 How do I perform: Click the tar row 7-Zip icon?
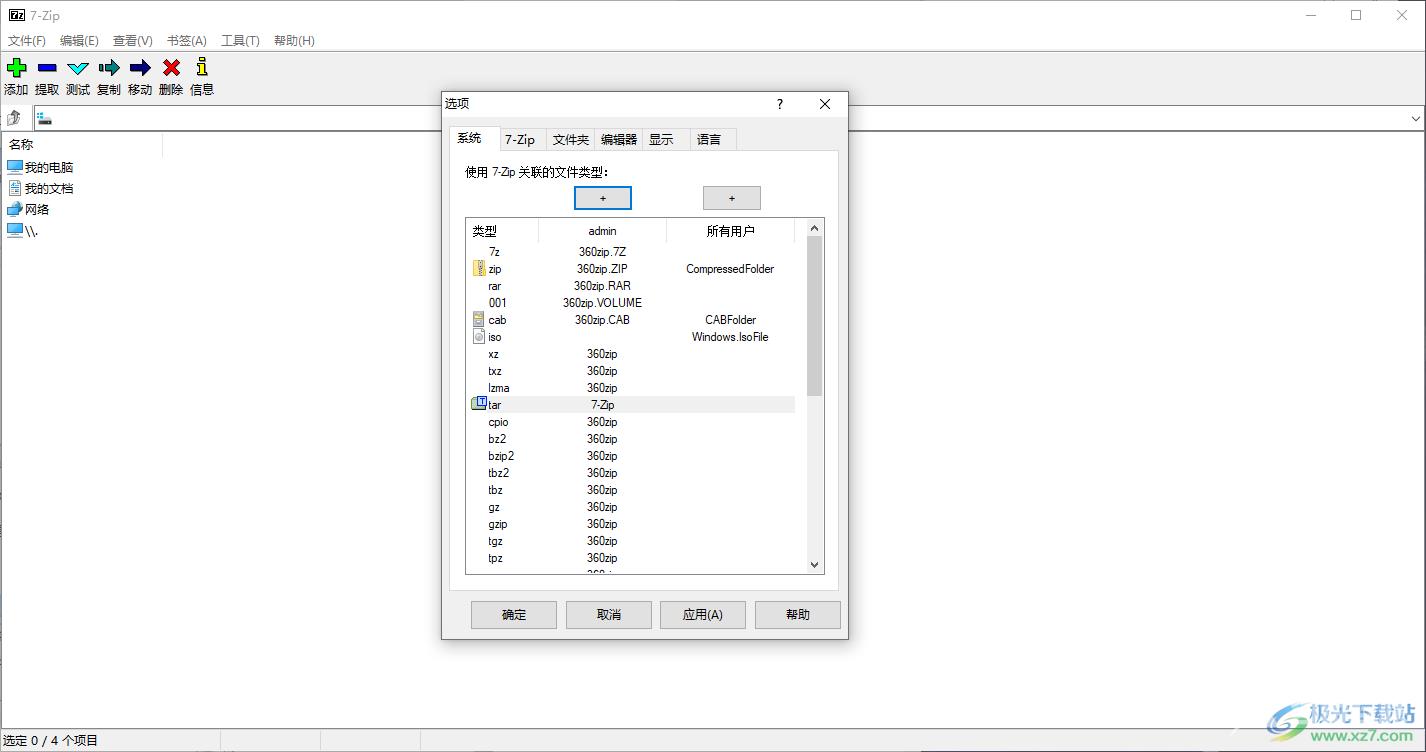pos(479,404)
